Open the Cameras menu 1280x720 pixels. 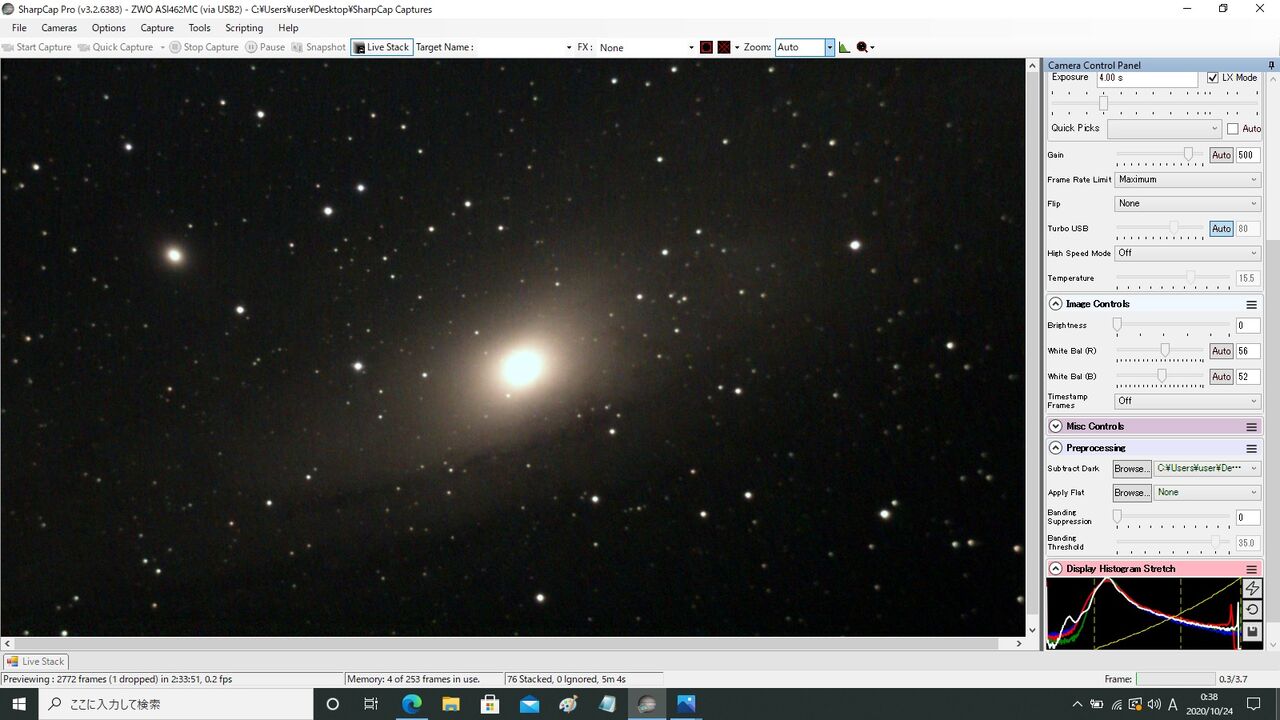click(59, 28)
